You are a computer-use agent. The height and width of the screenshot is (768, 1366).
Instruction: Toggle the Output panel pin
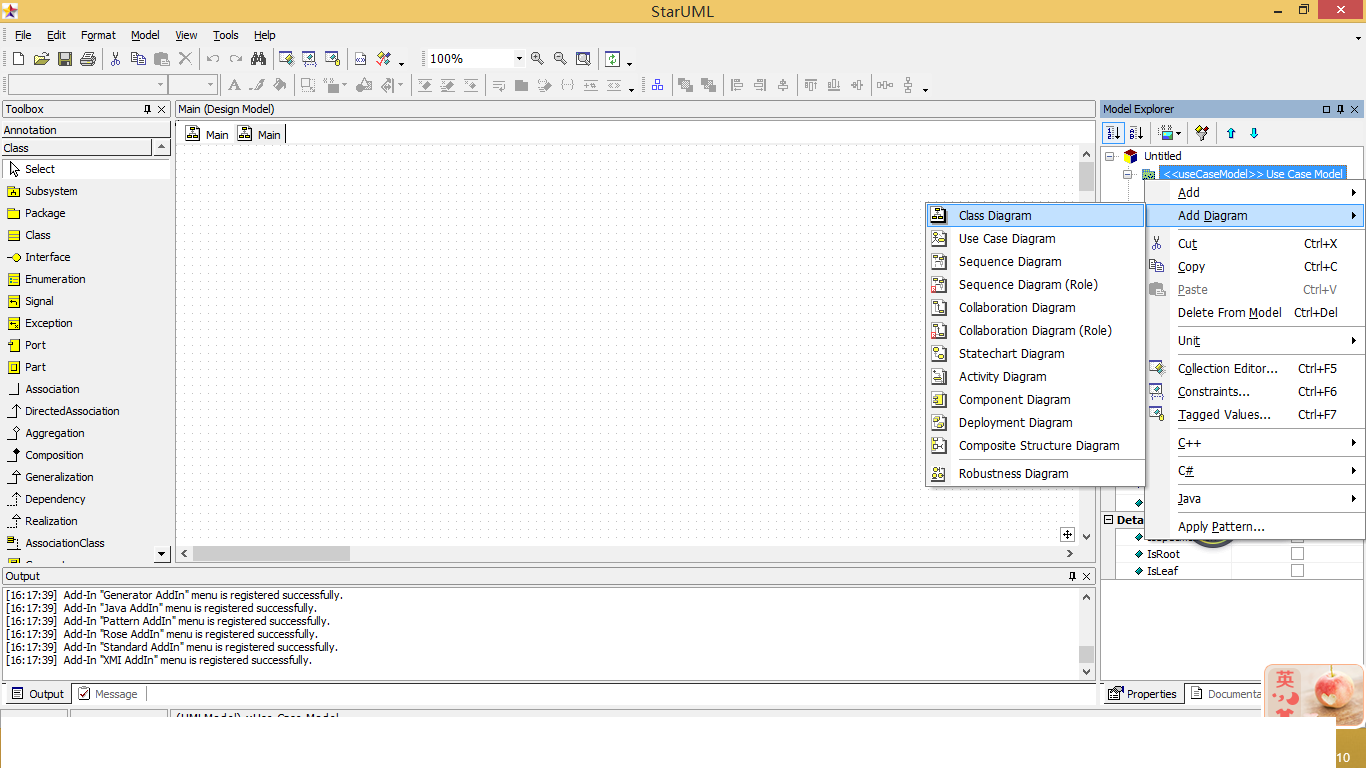coord(1072,576)
